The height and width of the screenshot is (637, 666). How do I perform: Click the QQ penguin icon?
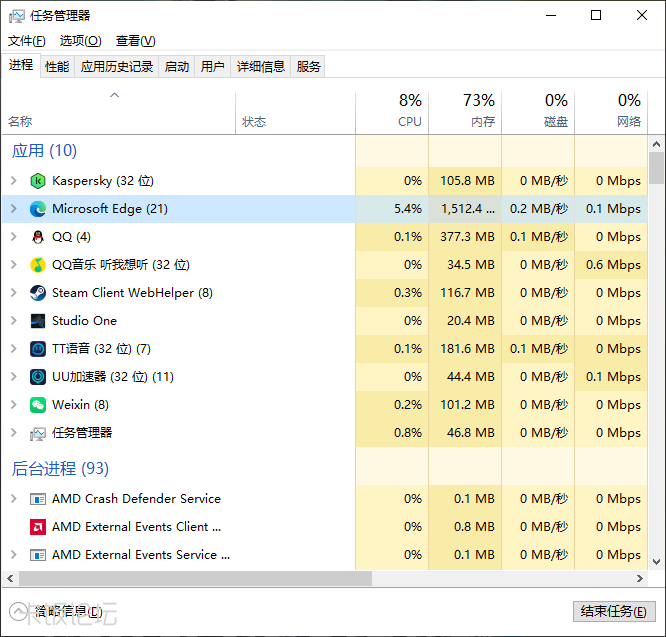click(38, 237)
